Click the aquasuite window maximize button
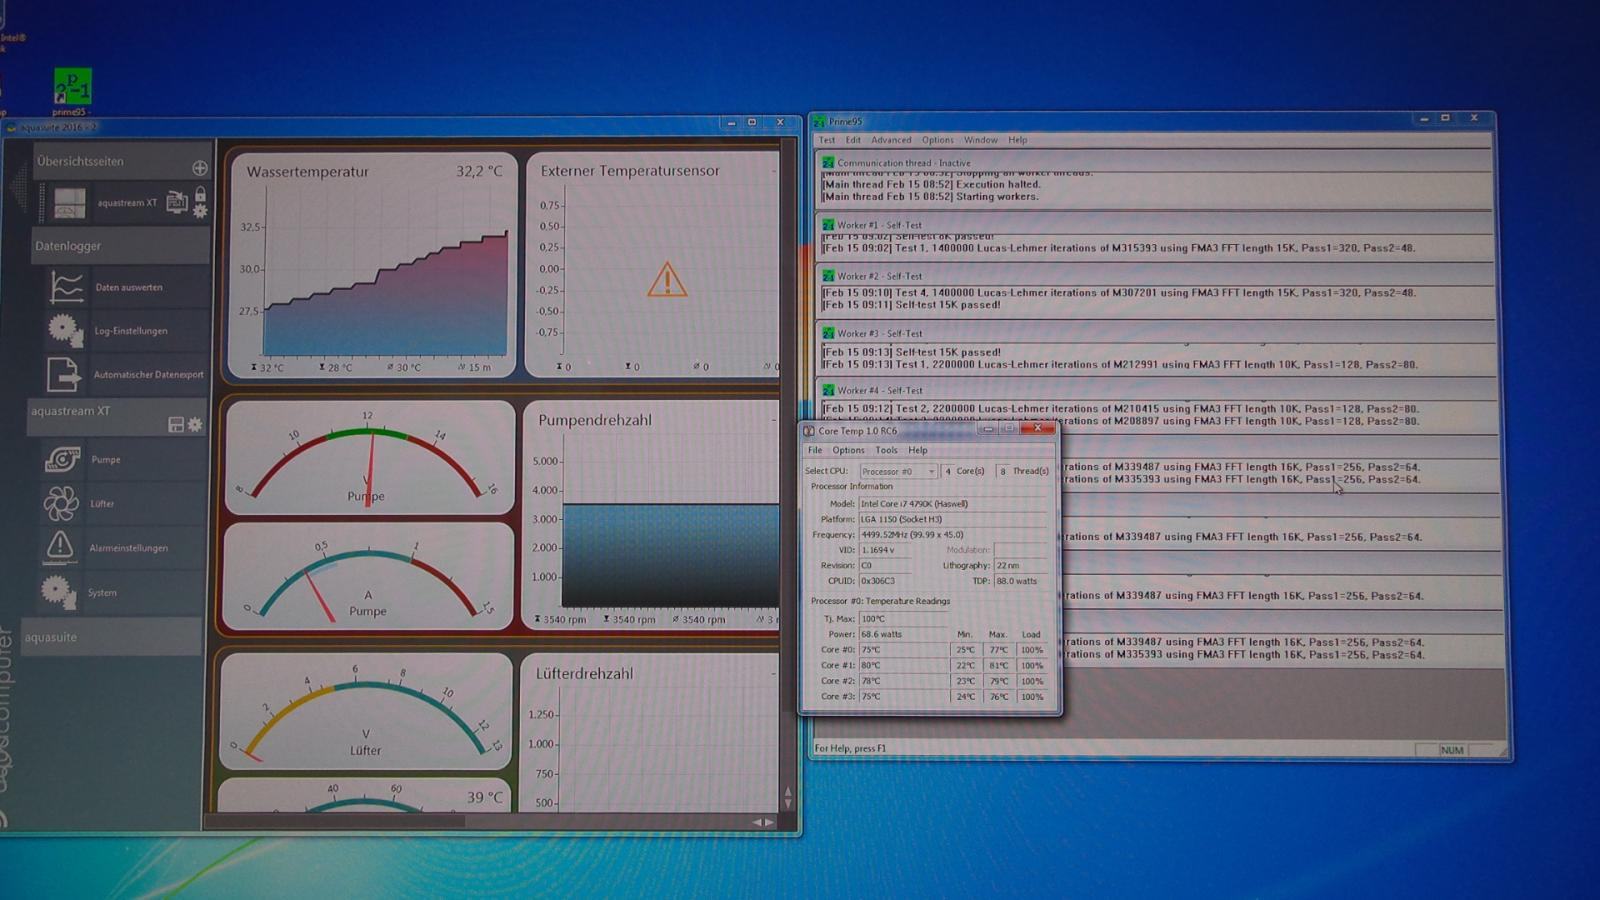 752,122
